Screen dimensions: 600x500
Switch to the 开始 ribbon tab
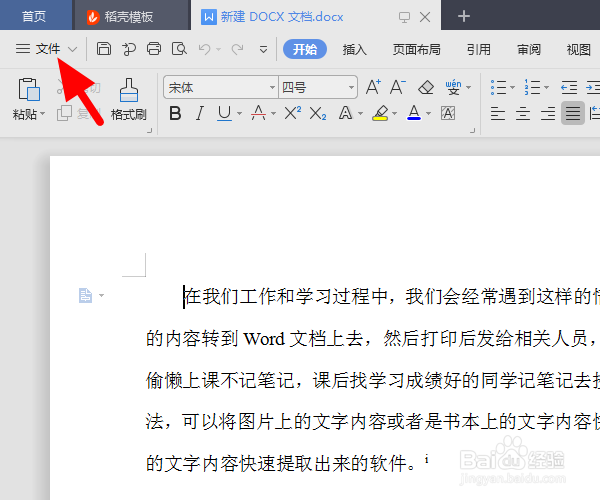(x=305, y=49)
